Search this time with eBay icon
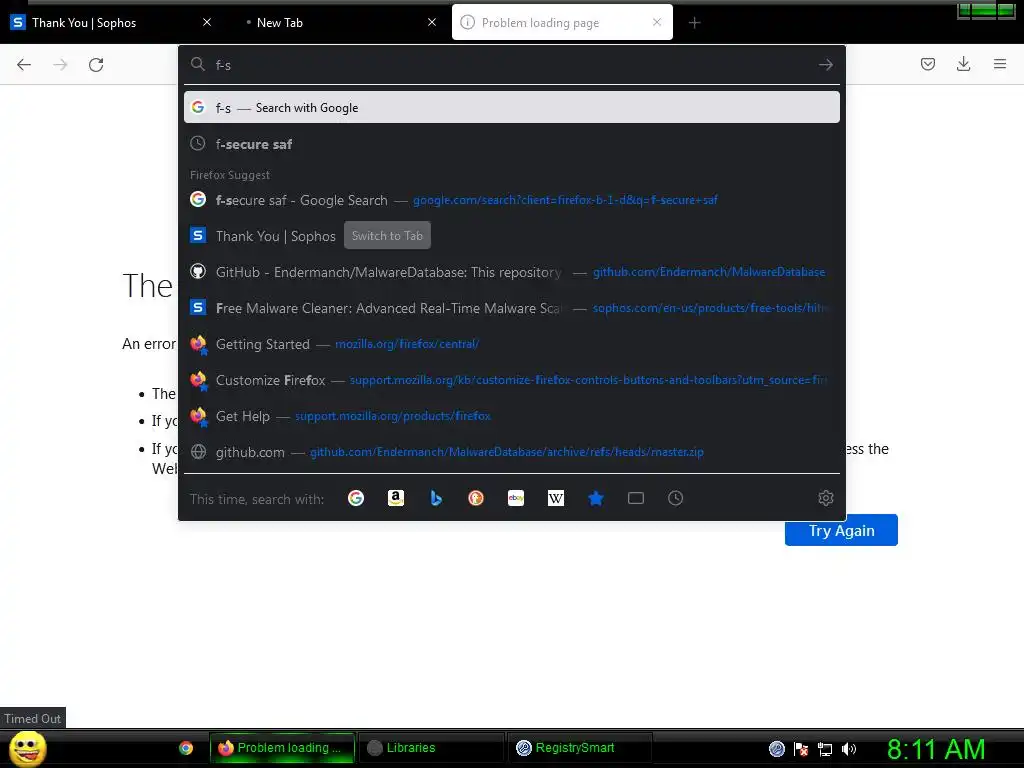Screen dimensions: 1024x768 [516, 498]
